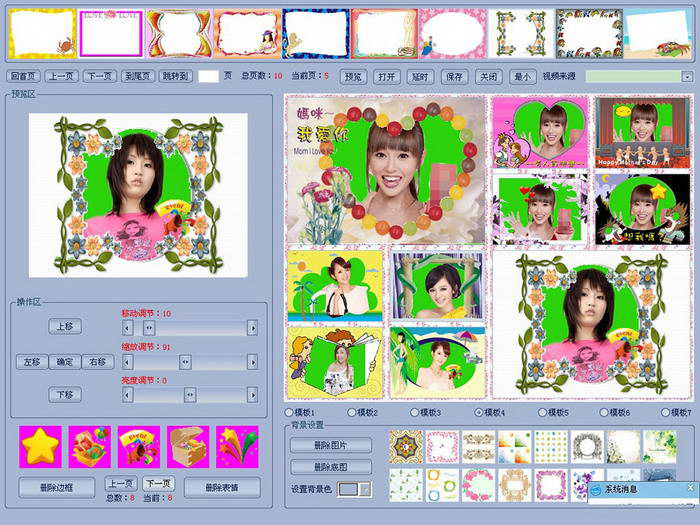This screenshot has width=700, height=525.
Task: Add the treasure chest sticker
Action: point(188,447)
